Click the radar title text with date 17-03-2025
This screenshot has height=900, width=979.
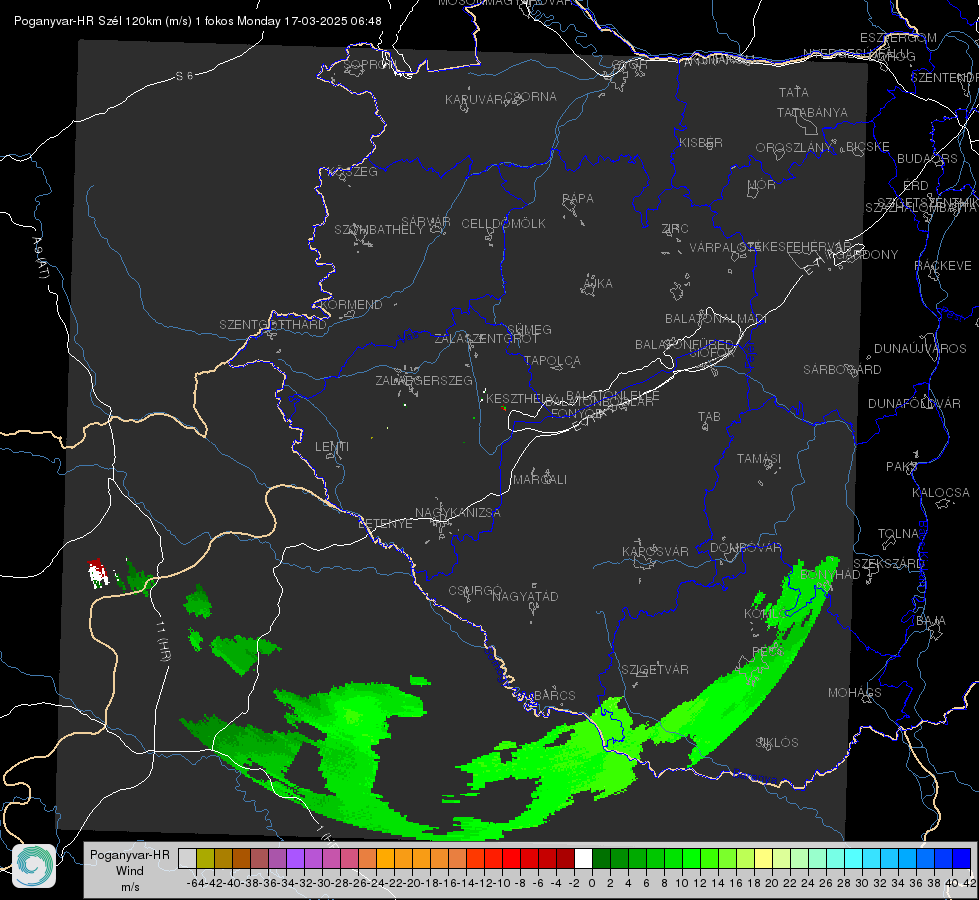tap(197, 21)
